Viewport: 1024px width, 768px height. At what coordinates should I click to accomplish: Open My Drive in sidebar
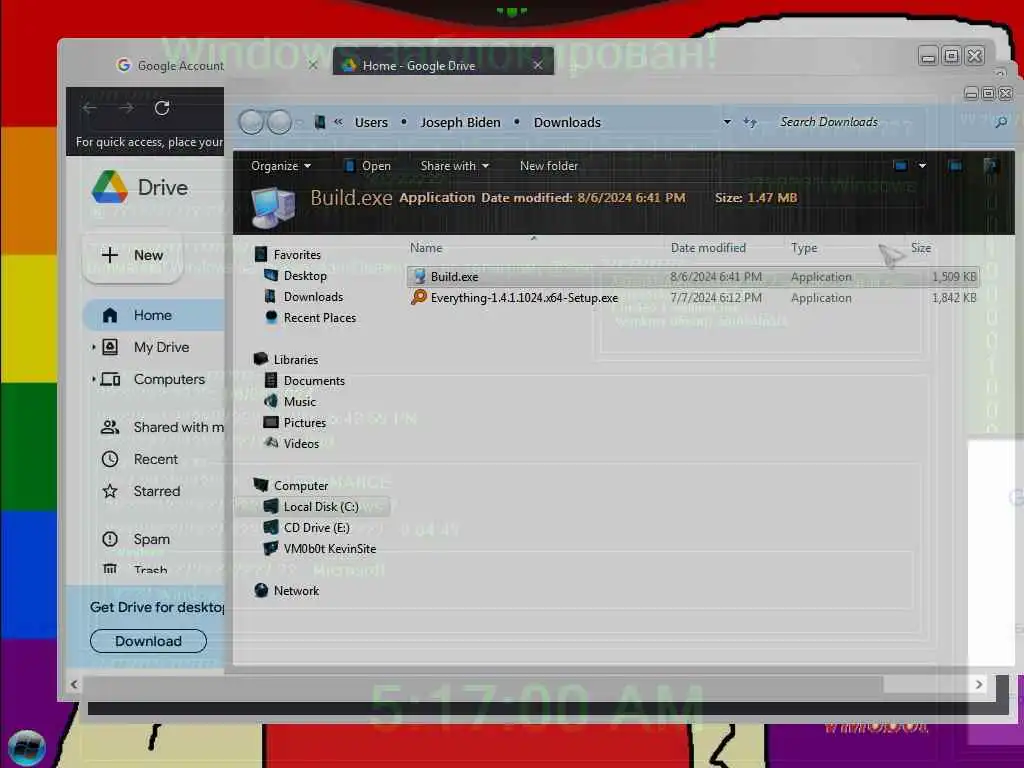click(161, 347)
